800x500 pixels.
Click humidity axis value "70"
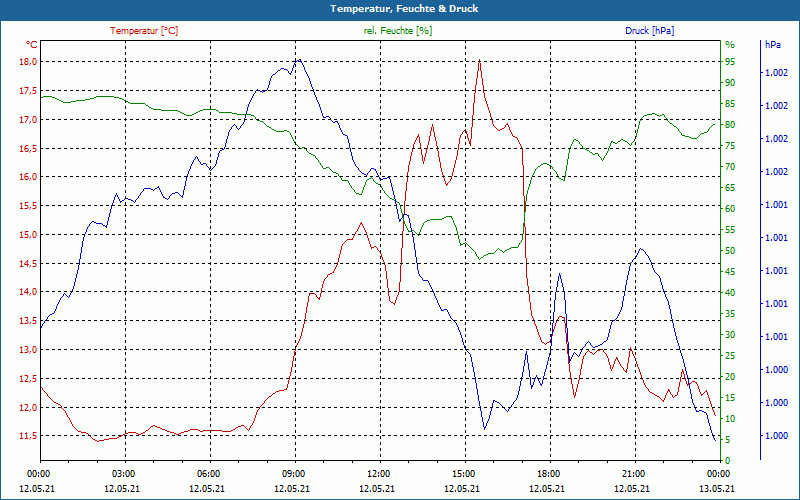(730, 167)
